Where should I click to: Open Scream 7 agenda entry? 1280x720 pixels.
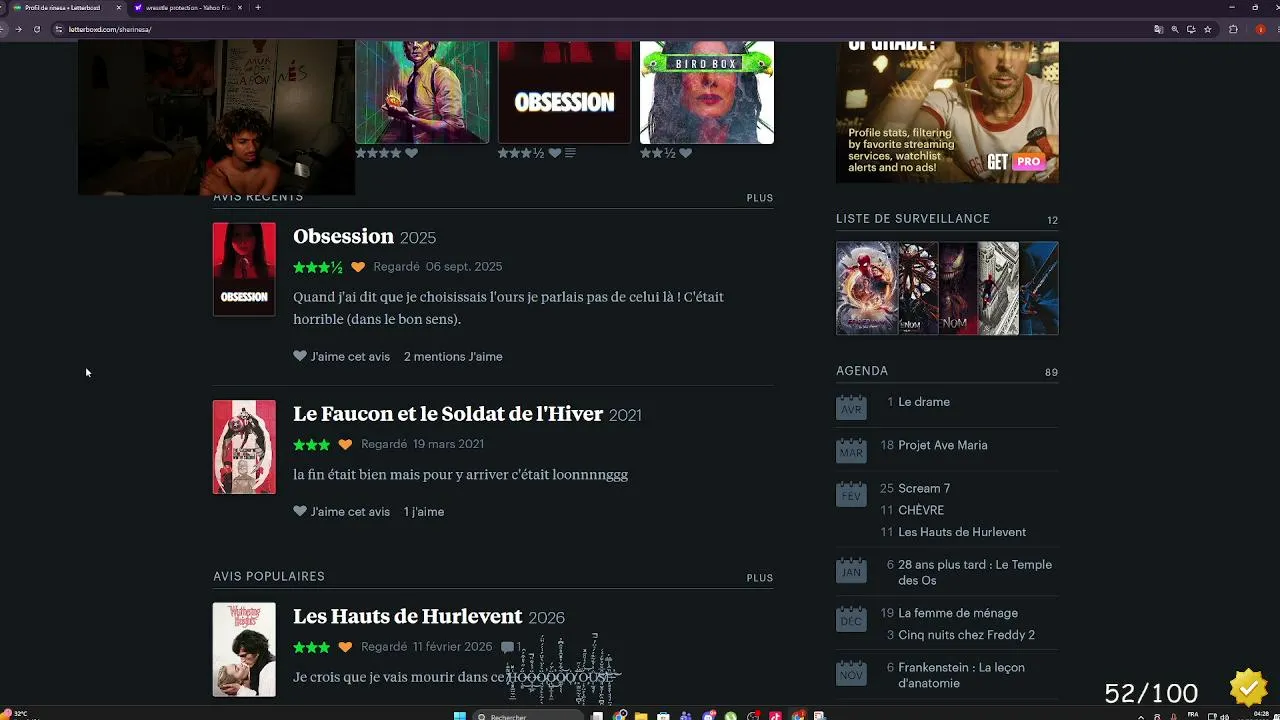coord(924,488)
